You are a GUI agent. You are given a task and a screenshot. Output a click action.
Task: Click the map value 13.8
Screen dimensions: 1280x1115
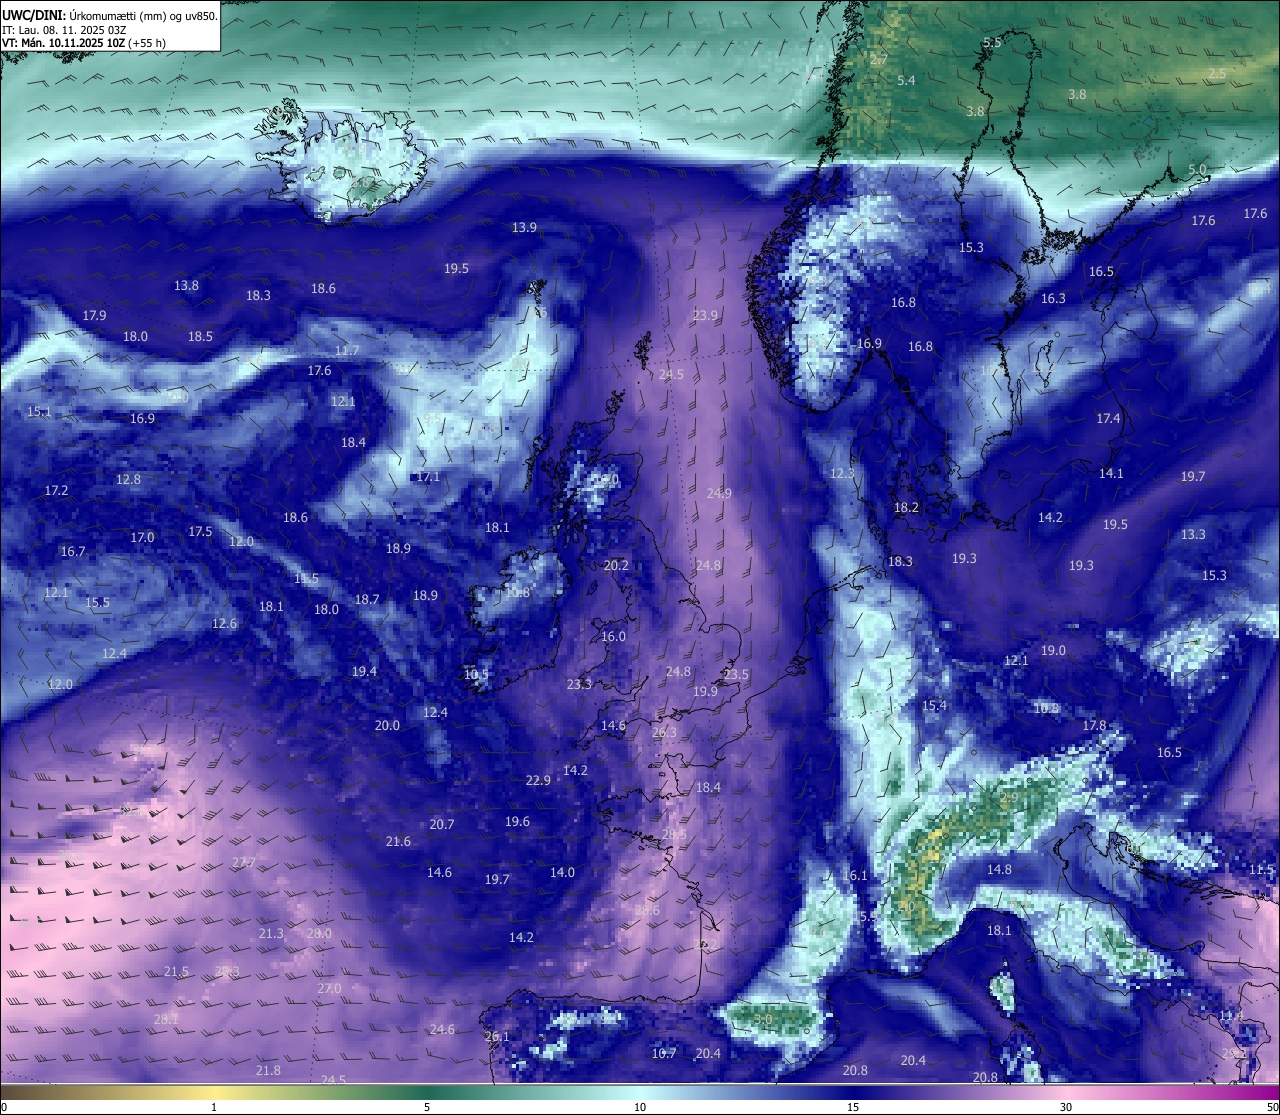[186, 285]
